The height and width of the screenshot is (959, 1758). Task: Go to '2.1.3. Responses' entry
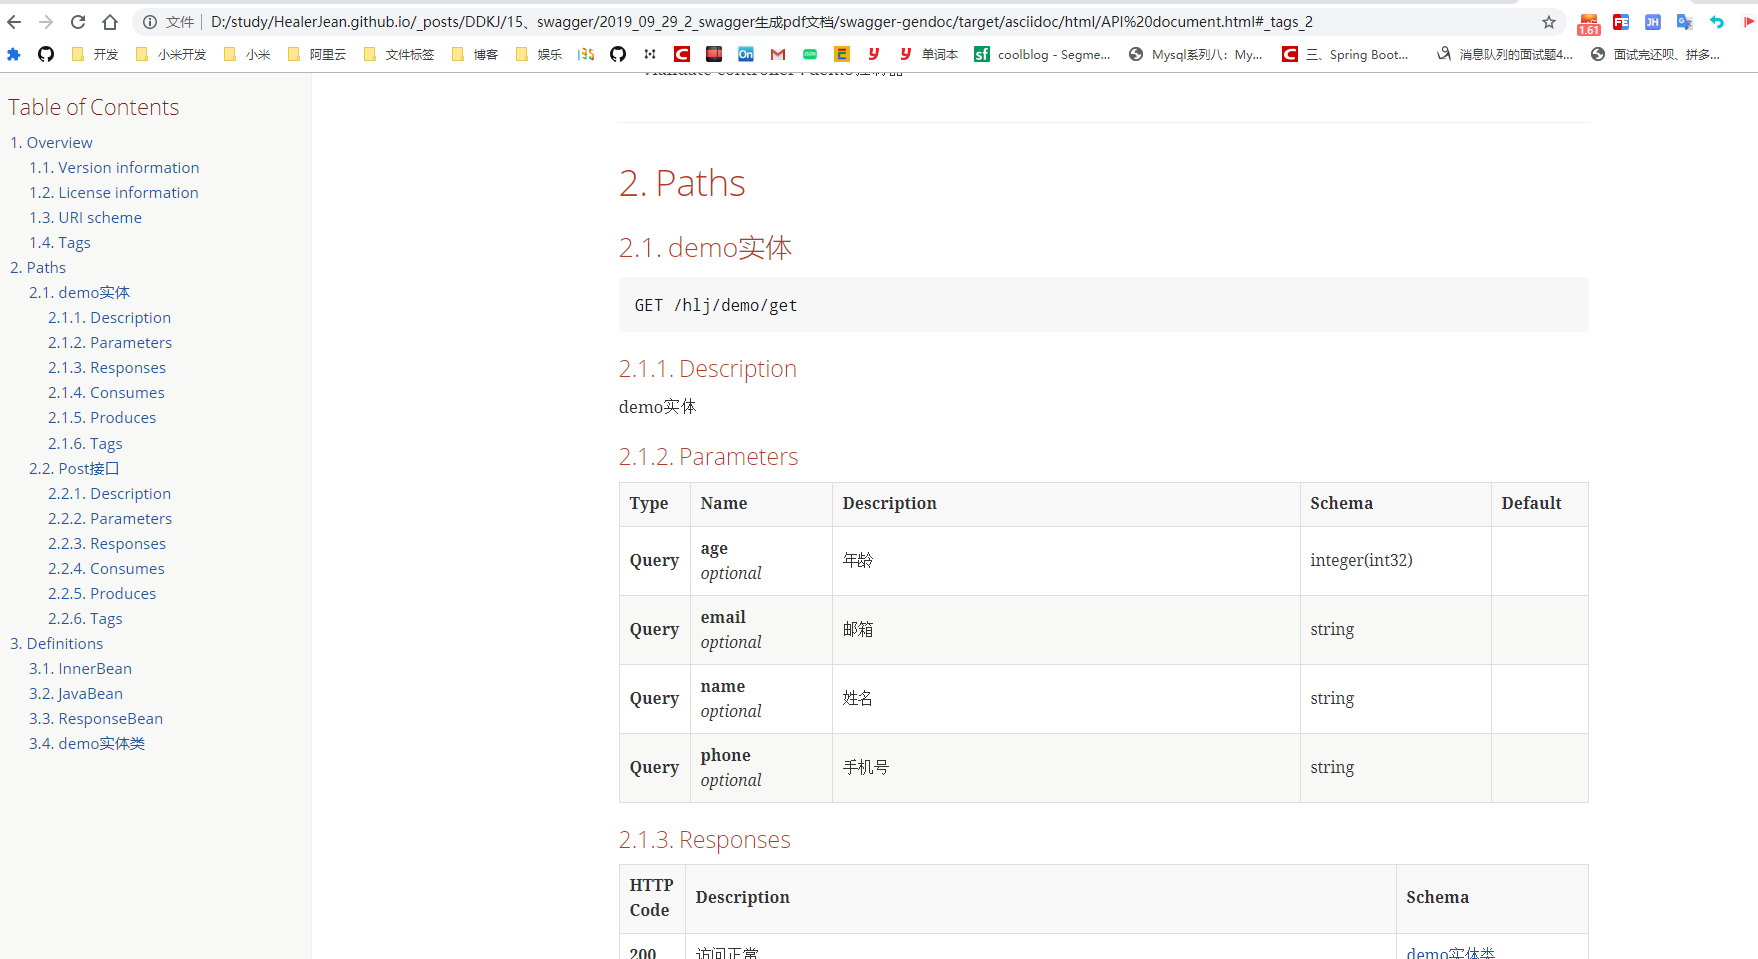pos(107,368)
